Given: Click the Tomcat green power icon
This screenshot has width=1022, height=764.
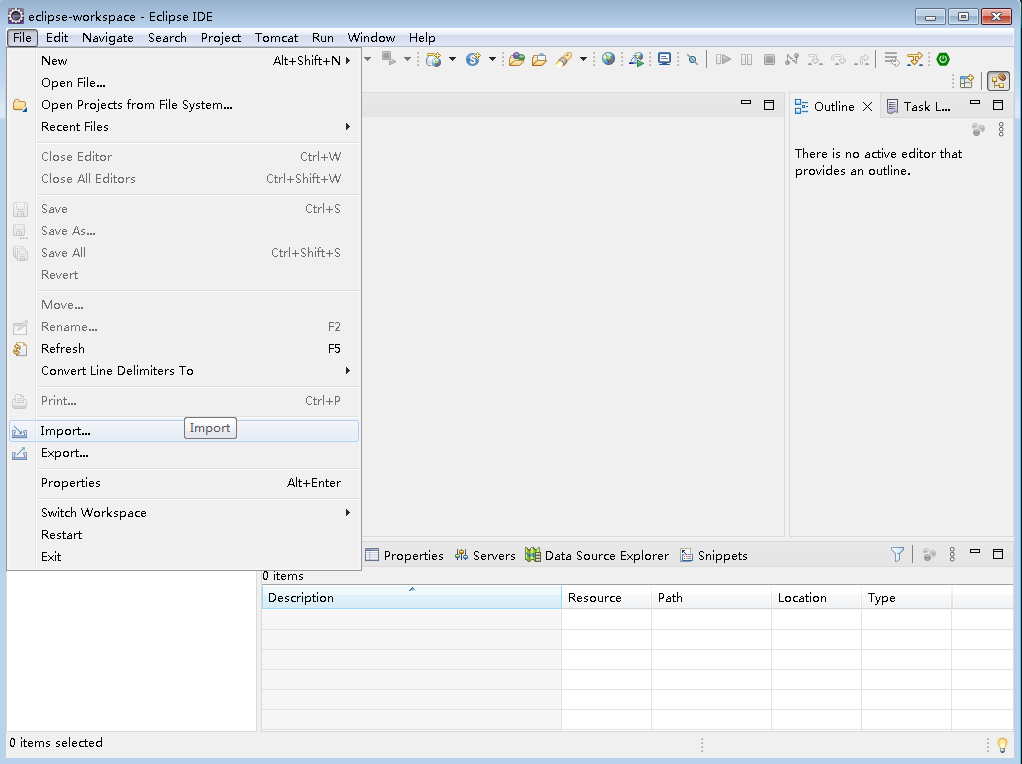Looking at the screenshot, I should (942, 59).
